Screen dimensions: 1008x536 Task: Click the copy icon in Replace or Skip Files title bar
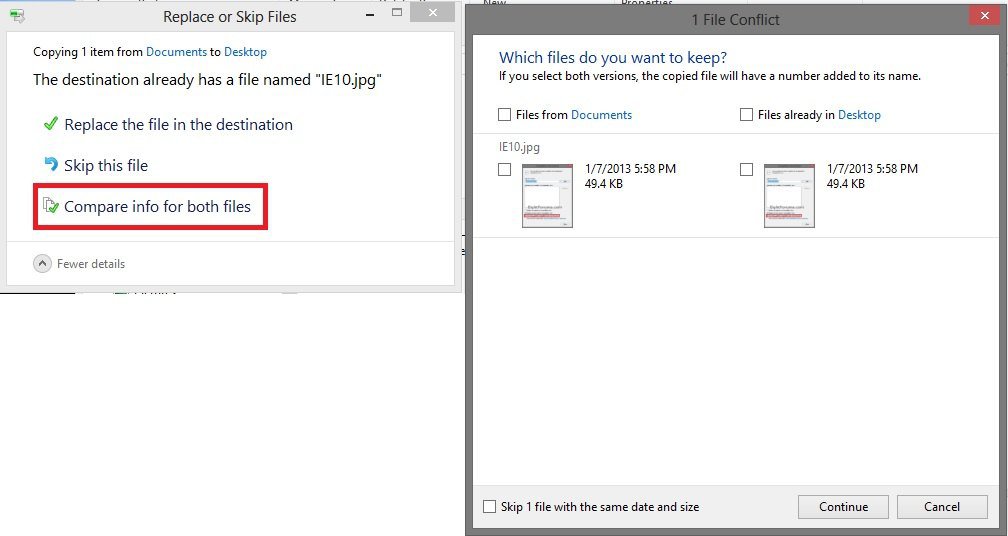pos(17,17)
